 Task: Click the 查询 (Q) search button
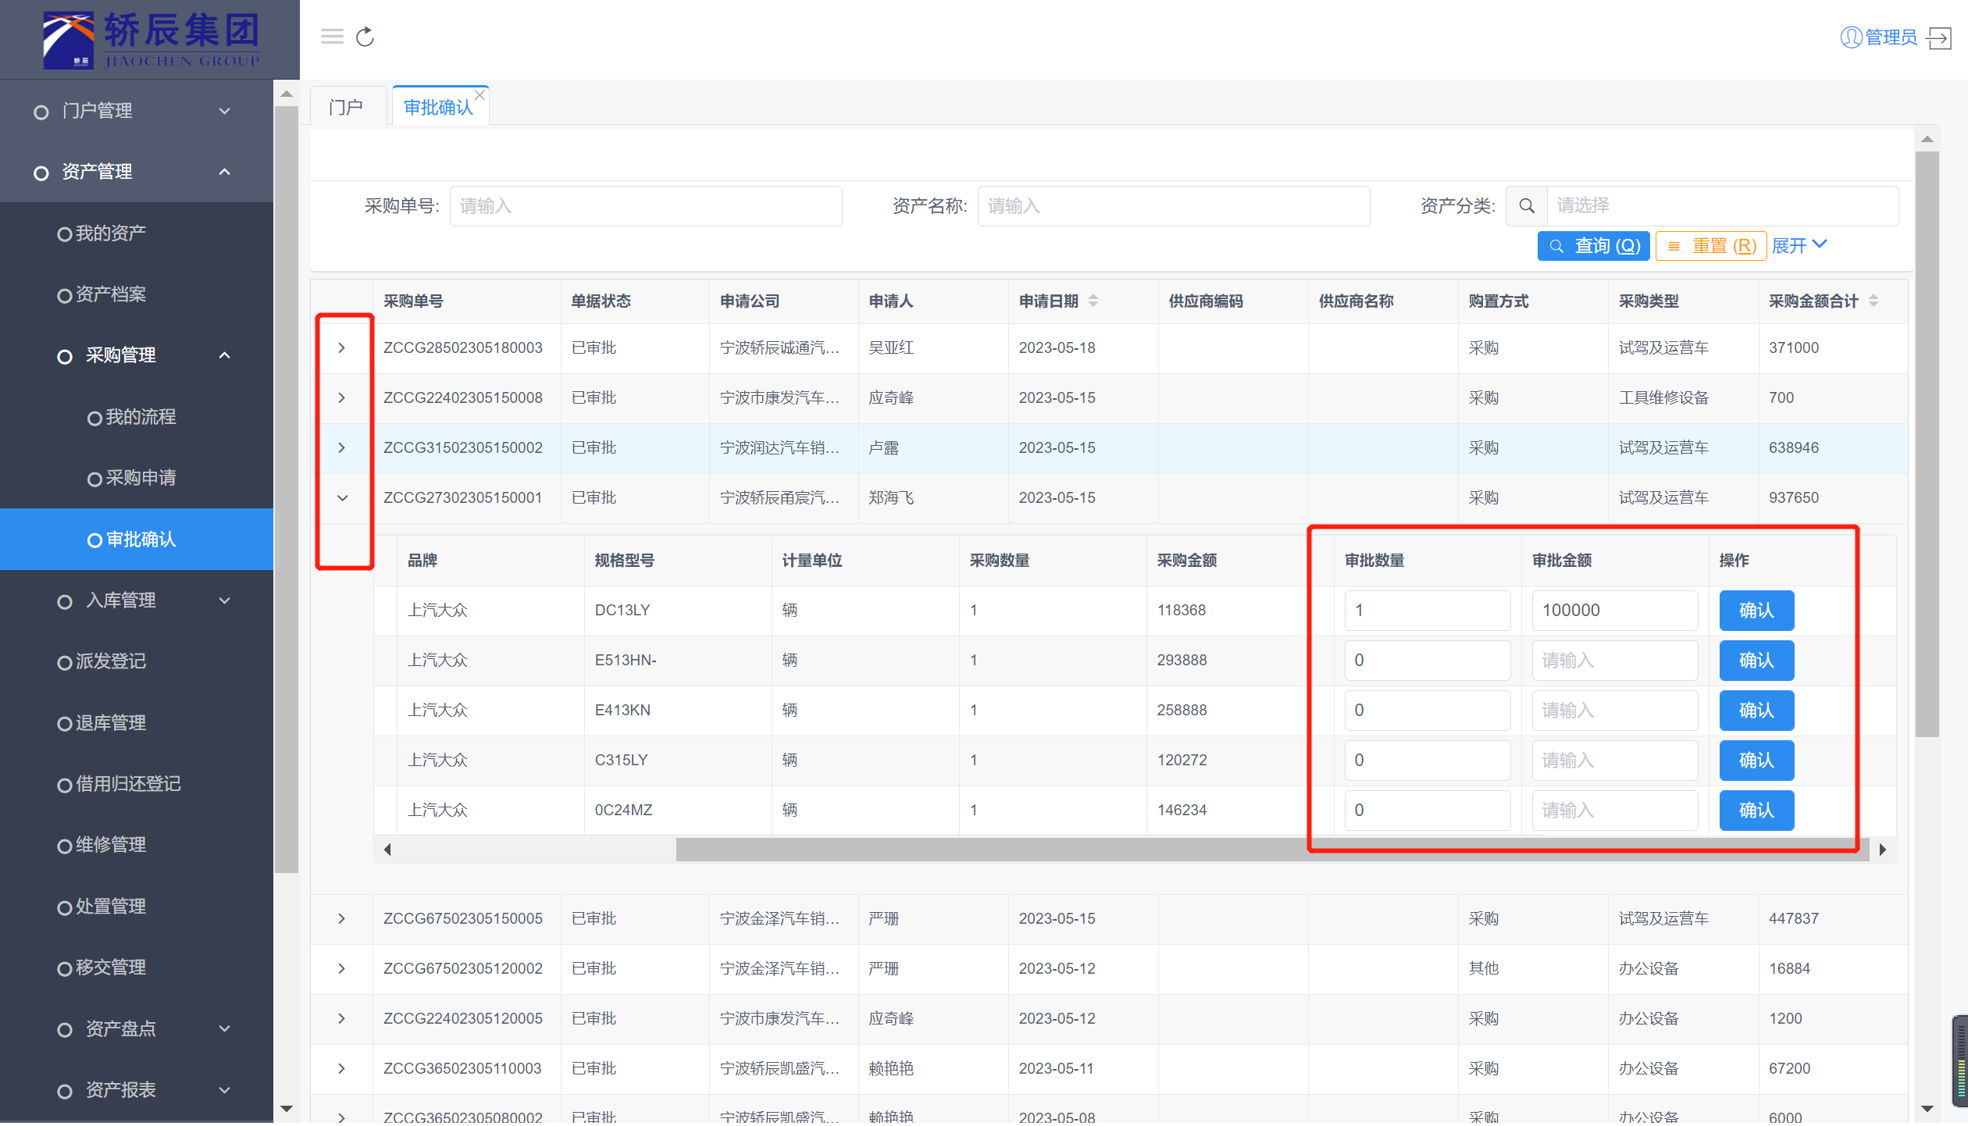pos(1593,246)
